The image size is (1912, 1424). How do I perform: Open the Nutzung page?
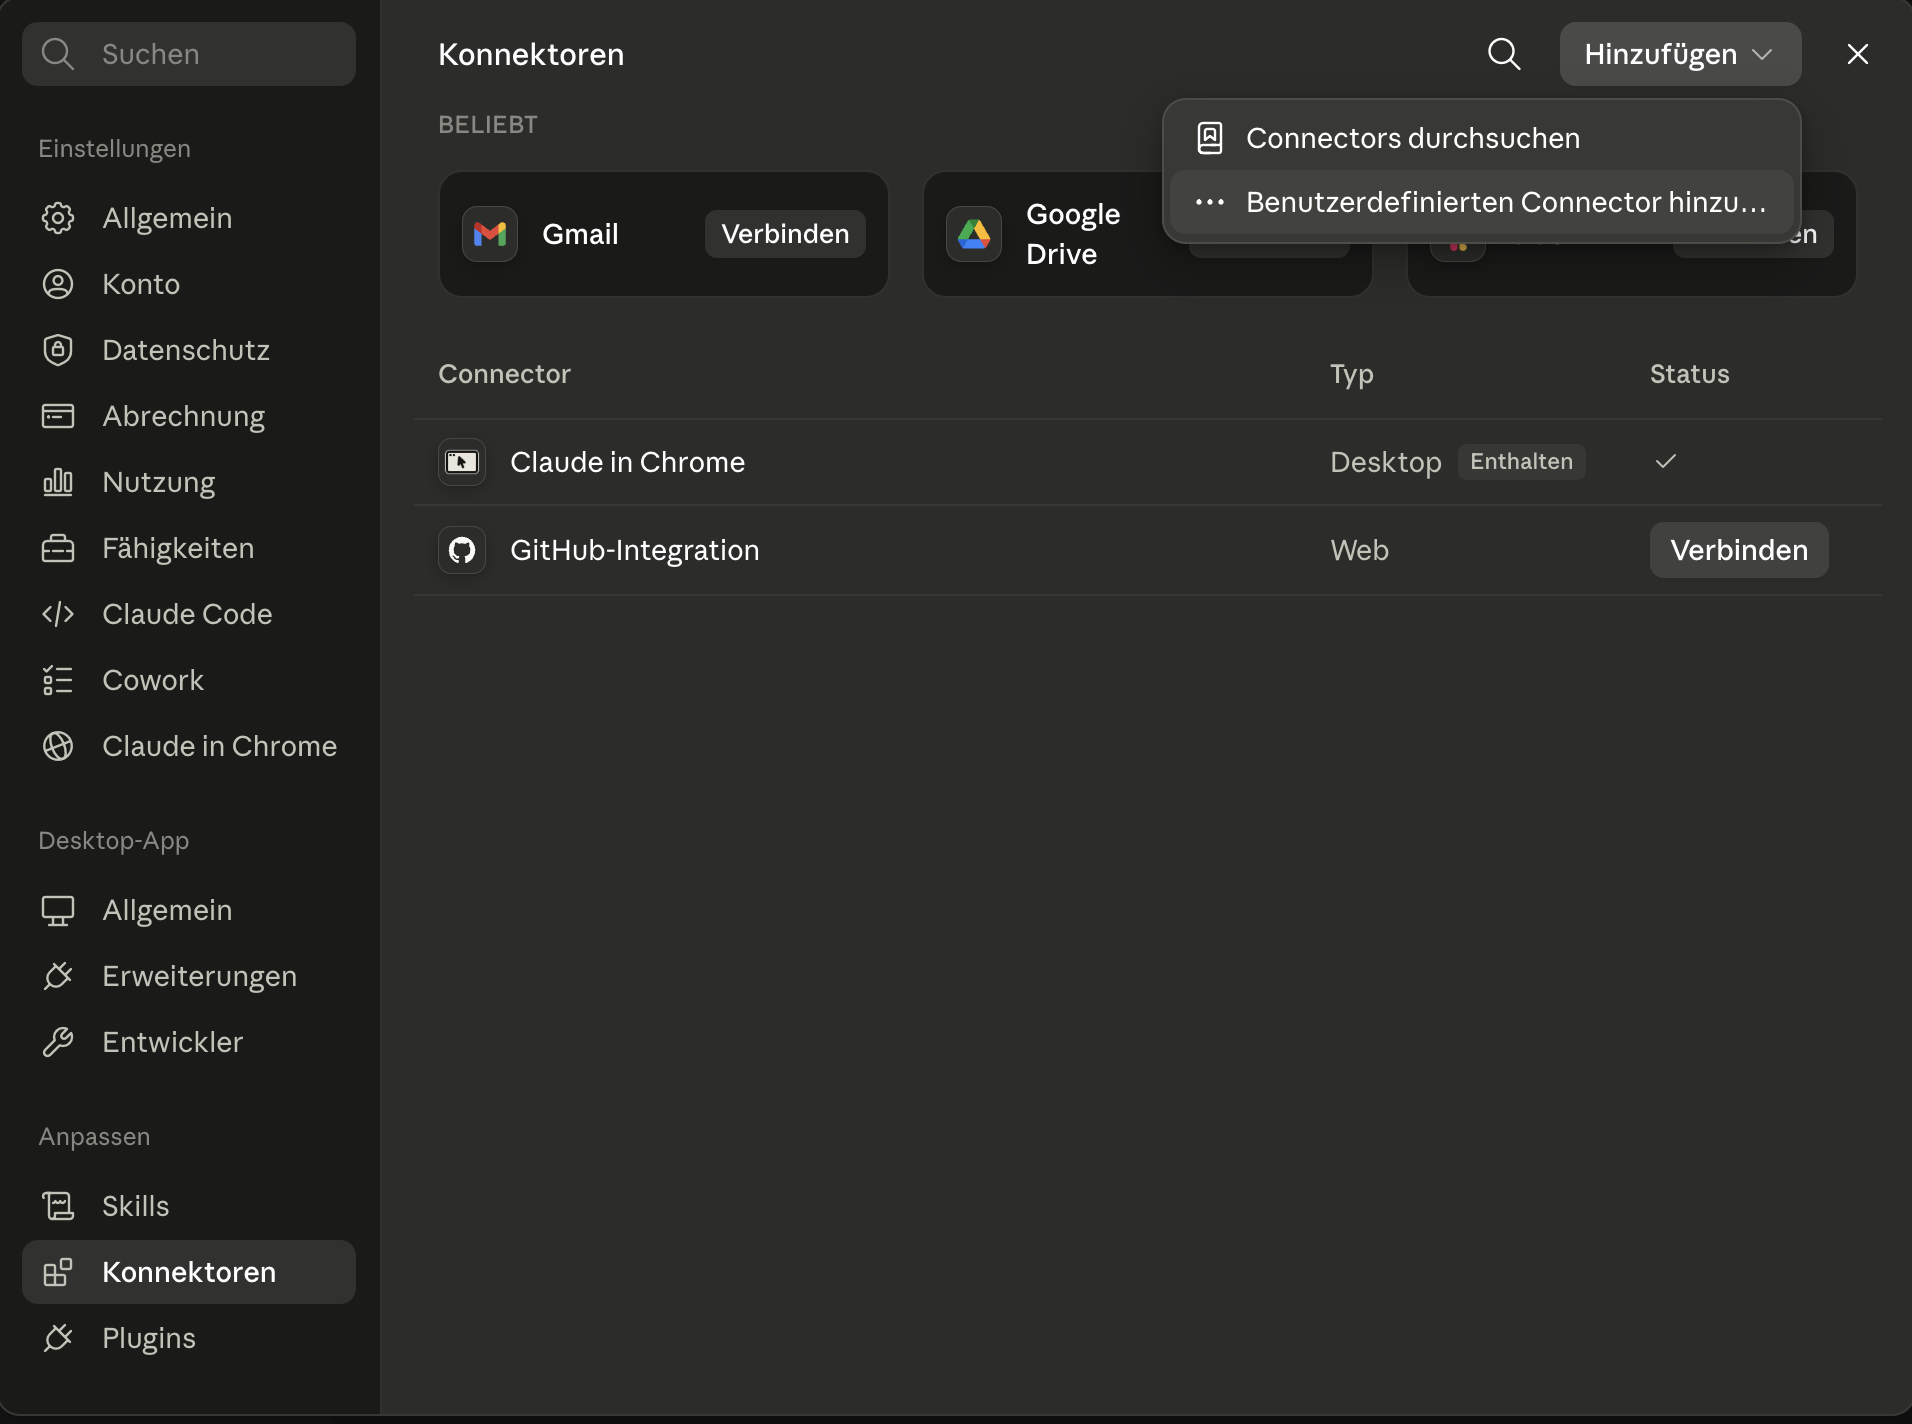(189, 482)
